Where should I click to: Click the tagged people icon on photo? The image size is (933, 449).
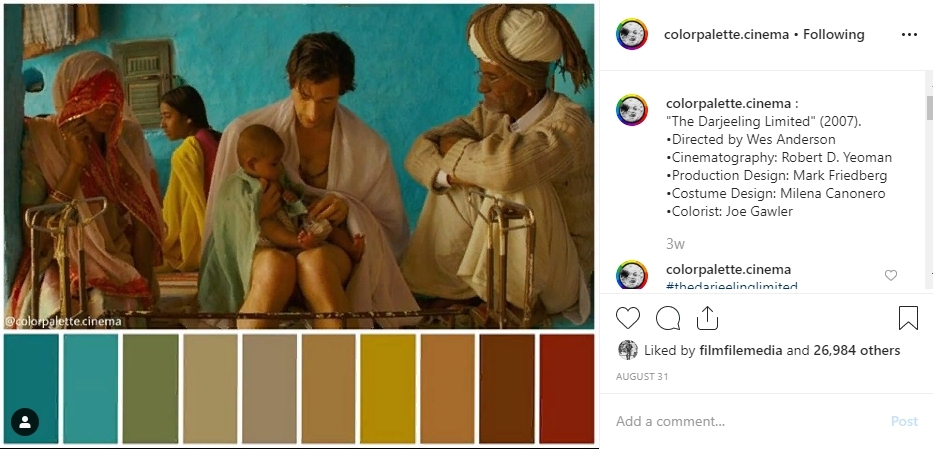pyautogui.click(x=25, y=422)
